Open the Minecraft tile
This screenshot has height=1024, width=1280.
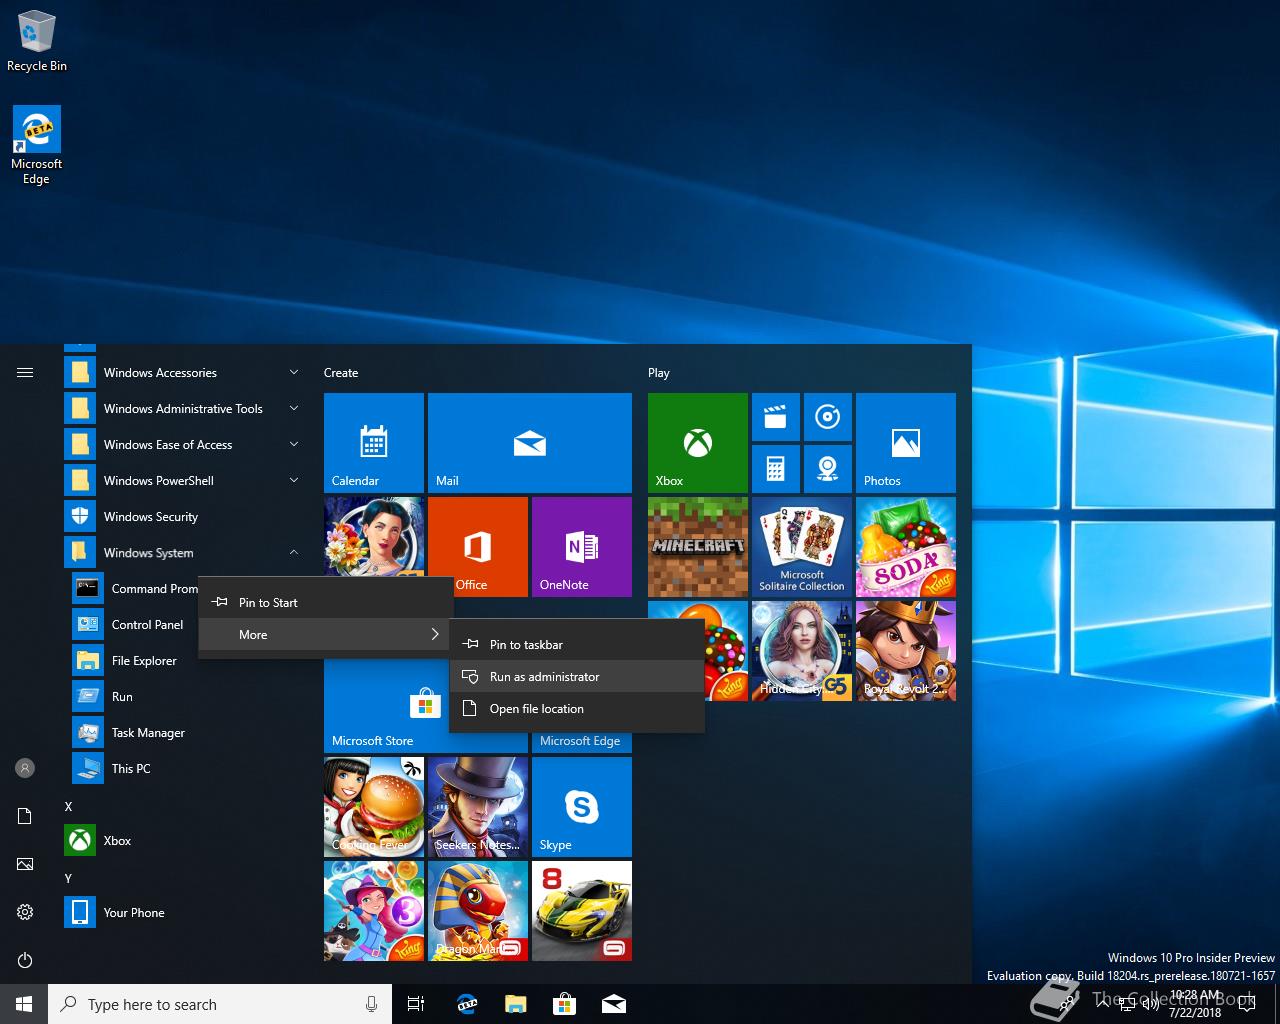pyautogui.click(x=698, y=547)
